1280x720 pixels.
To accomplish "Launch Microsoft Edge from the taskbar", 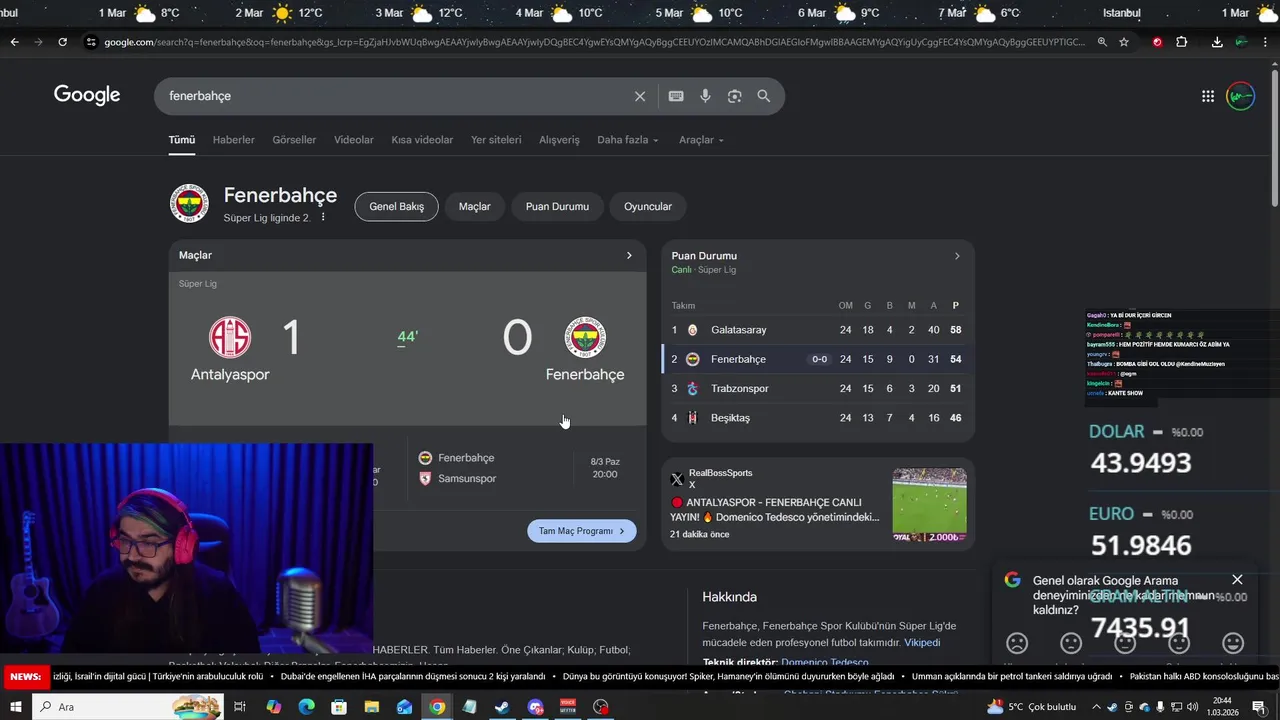I will pyautogui.click(x=307, y=707).
